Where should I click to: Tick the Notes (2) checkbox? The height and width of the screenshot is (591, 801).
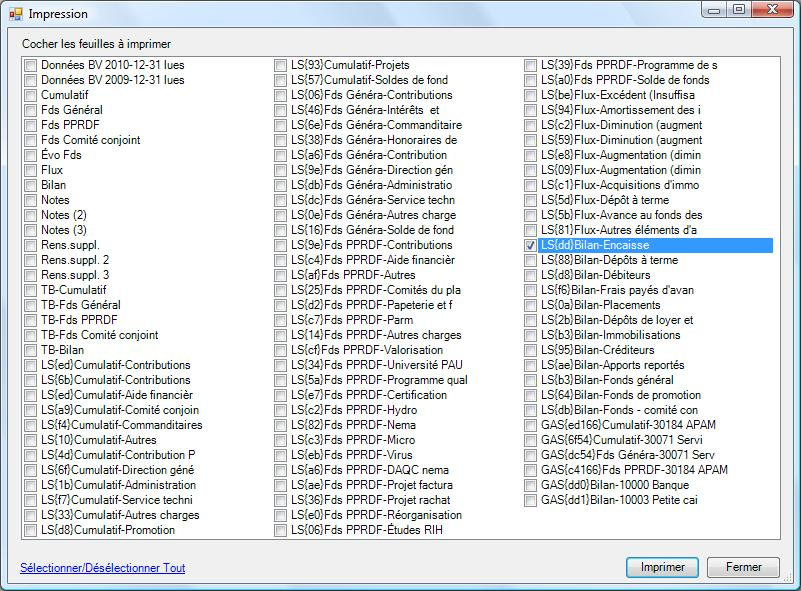[31, 215]
